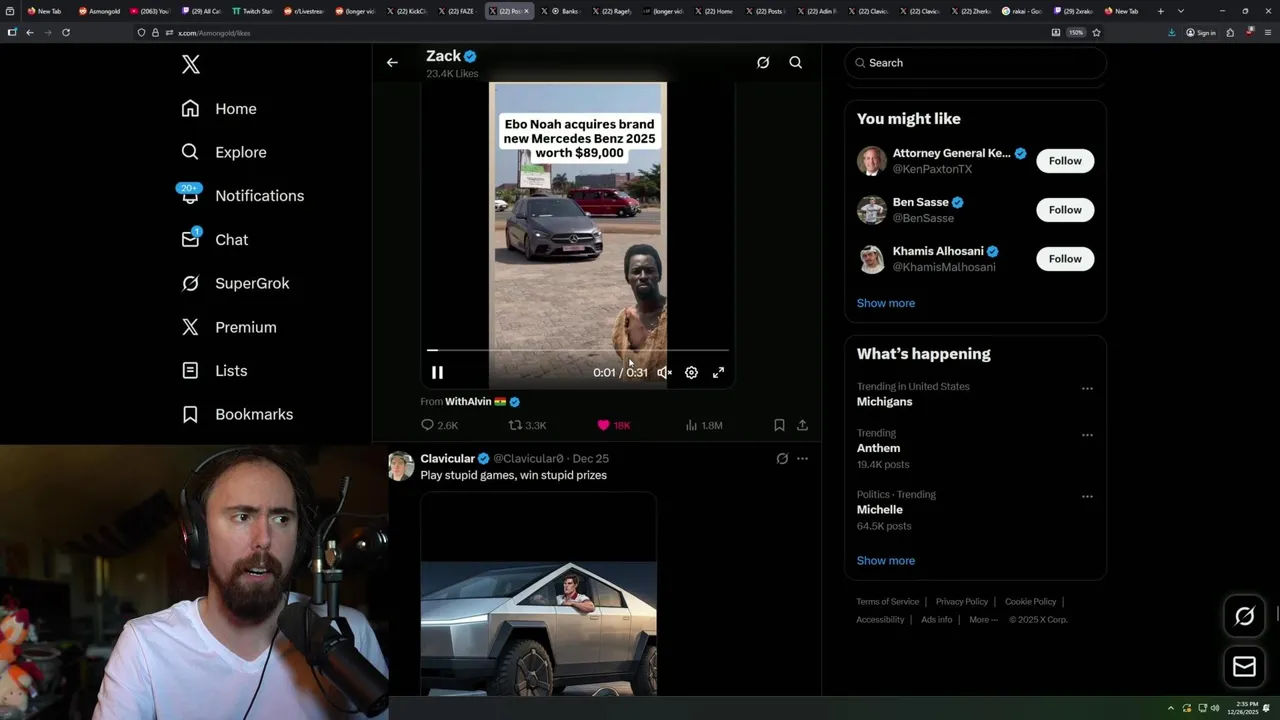The width and height of the screenshot is (1280, 720).
Task: Follow Attorney General Ken Paxton
Action: coord(1065,160)
